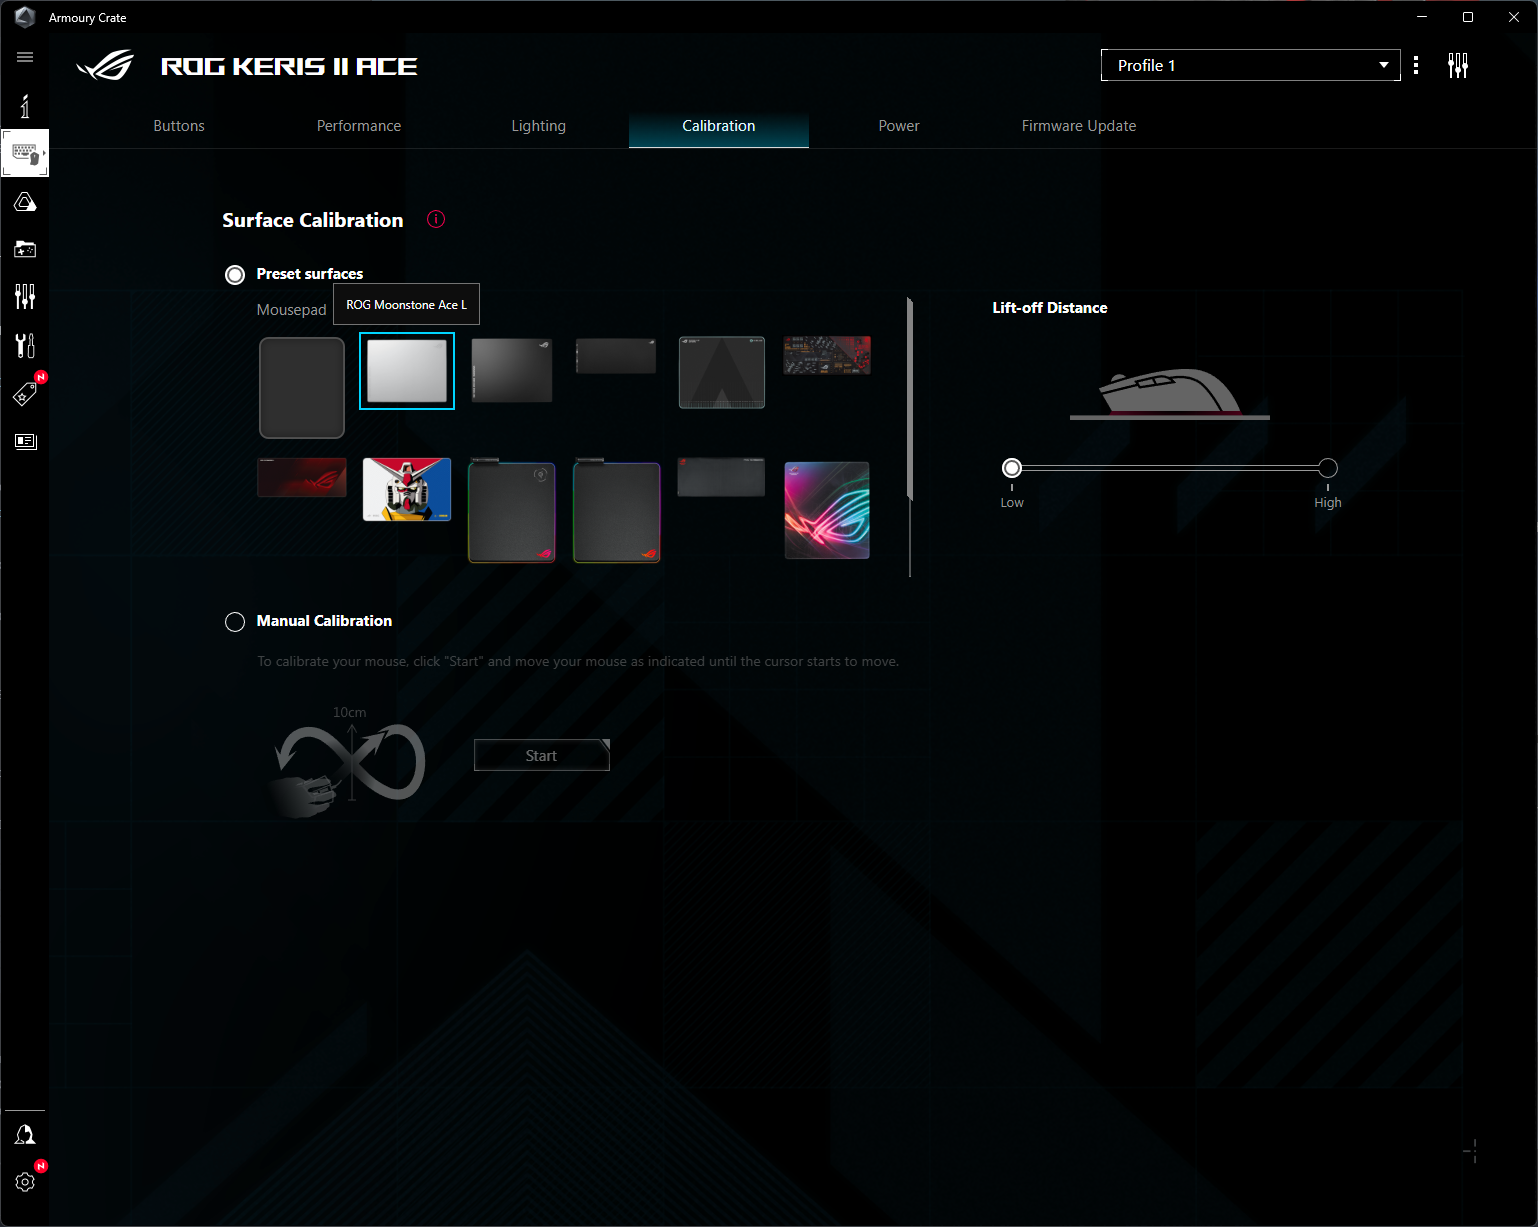
Task: Set lift-off distance slider handle to Low
Action: [1012, 468]
